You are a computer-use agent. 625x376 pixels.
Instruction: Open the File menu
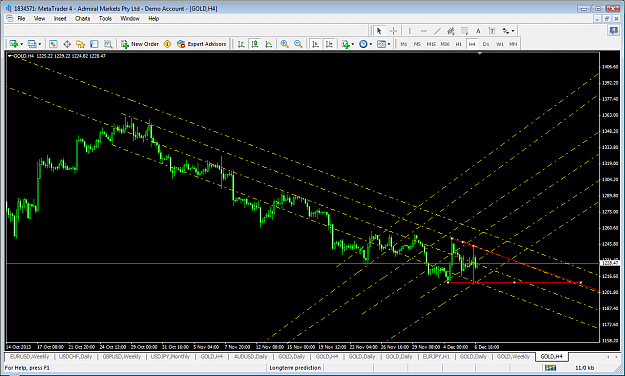coord(21,18)
